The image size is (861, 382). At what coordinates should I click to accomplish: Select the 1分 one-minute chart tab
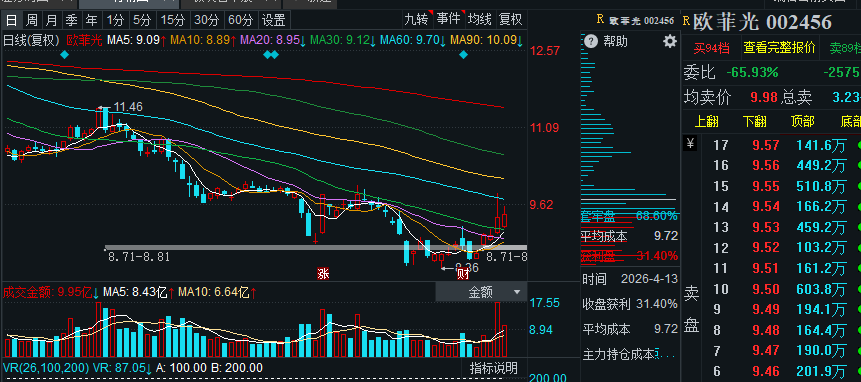pyautogui.click(x=116, y=21)
